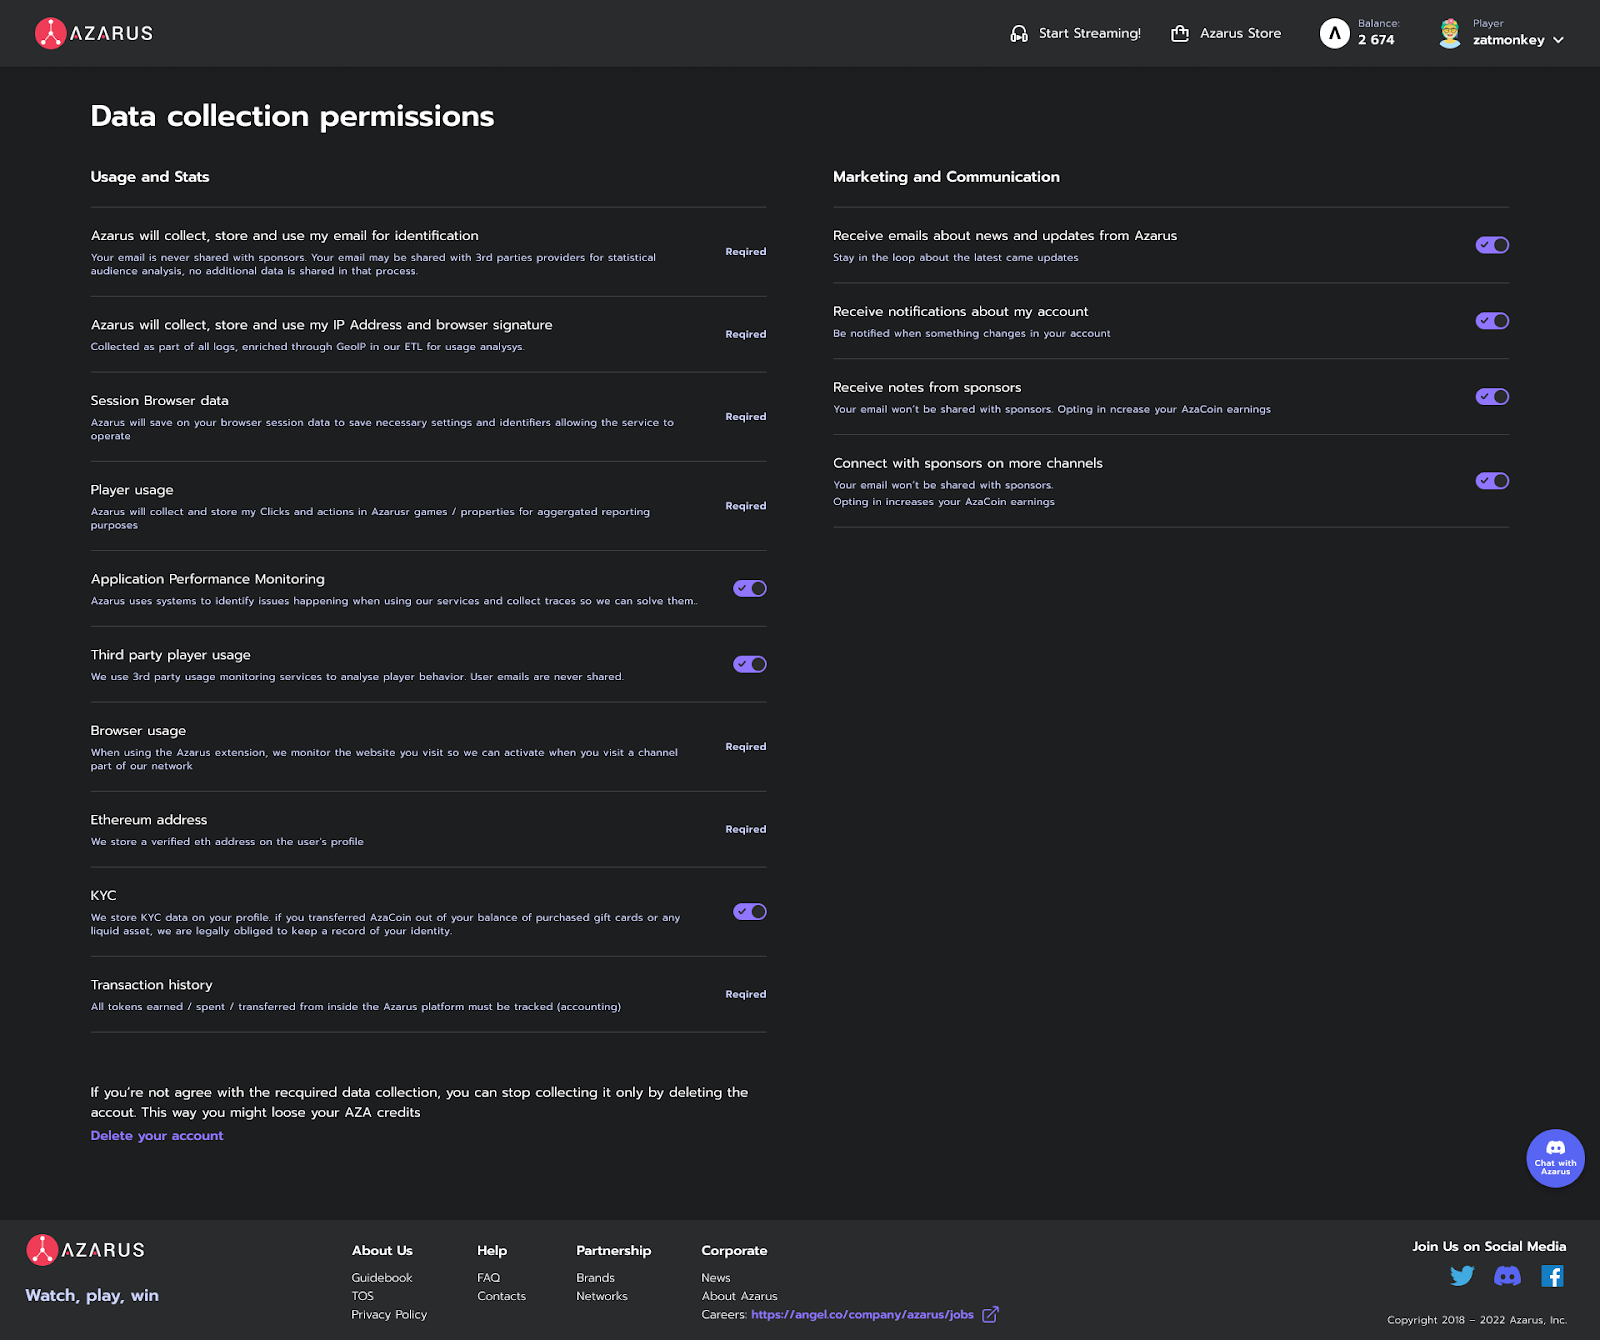
Task: Toggle Application Performance Monitoring switch
Action: click(750, 589)
